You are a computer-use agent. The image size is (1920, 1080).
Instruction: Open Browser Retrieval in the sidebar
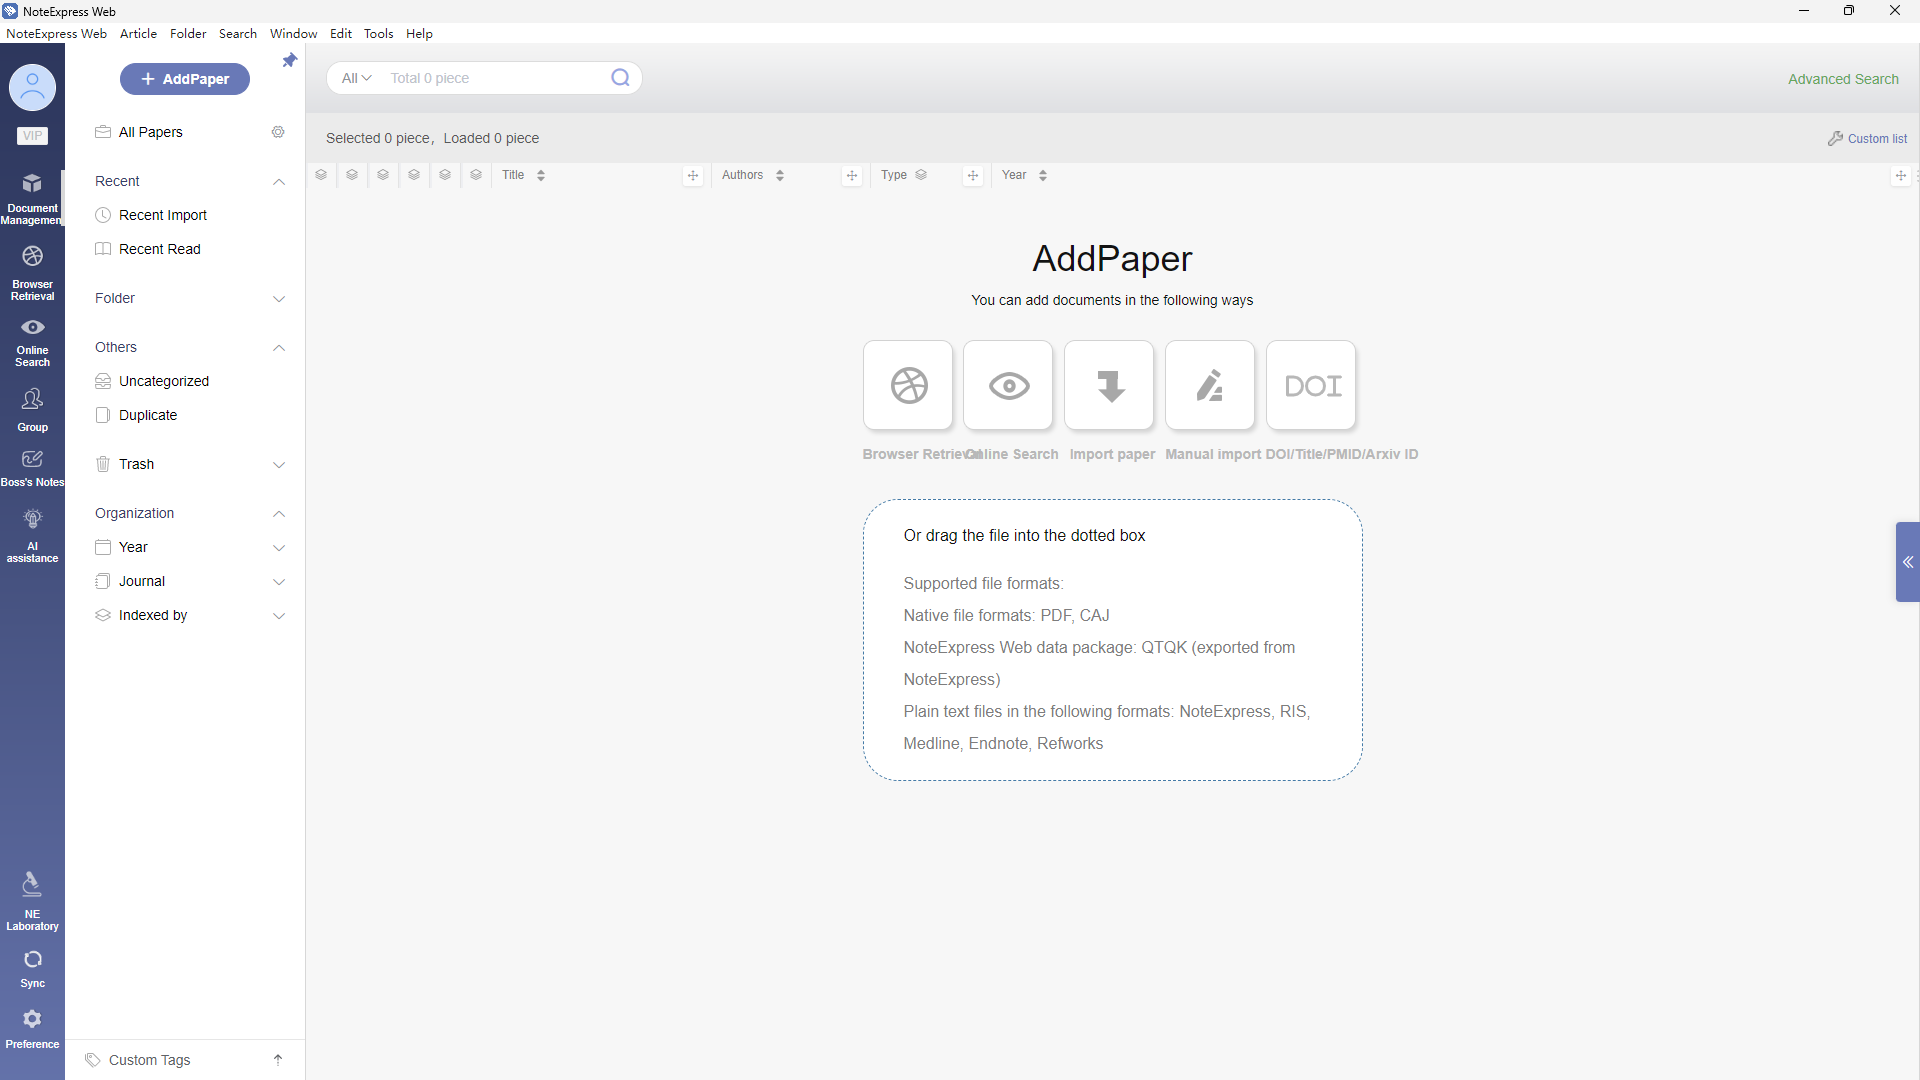pos(32,272)
